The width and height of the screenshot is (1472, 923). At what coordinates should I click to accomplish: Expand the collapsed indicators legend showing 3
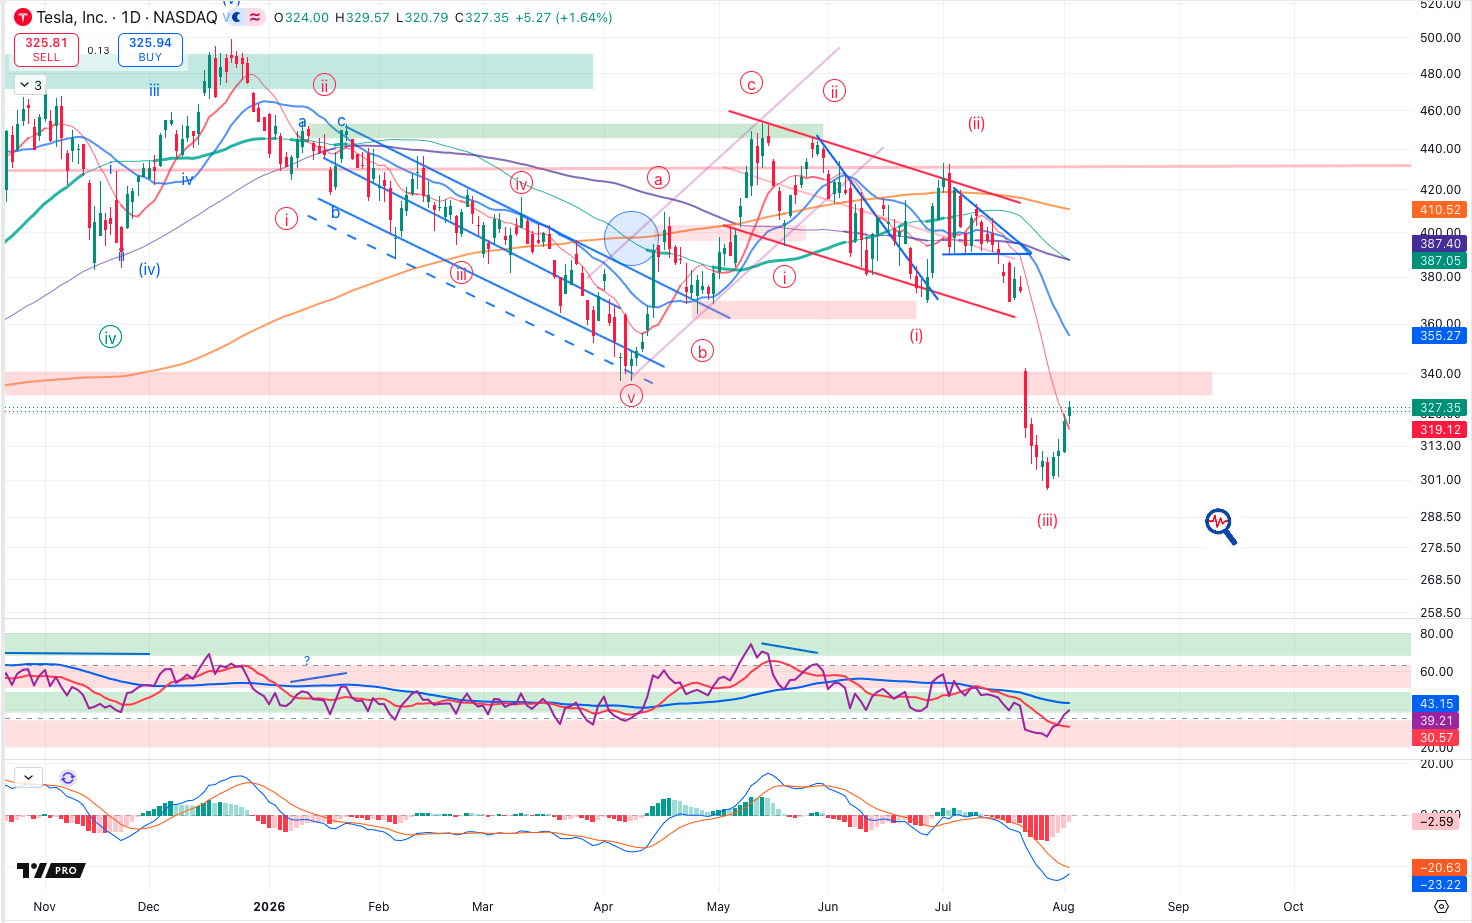31,85
